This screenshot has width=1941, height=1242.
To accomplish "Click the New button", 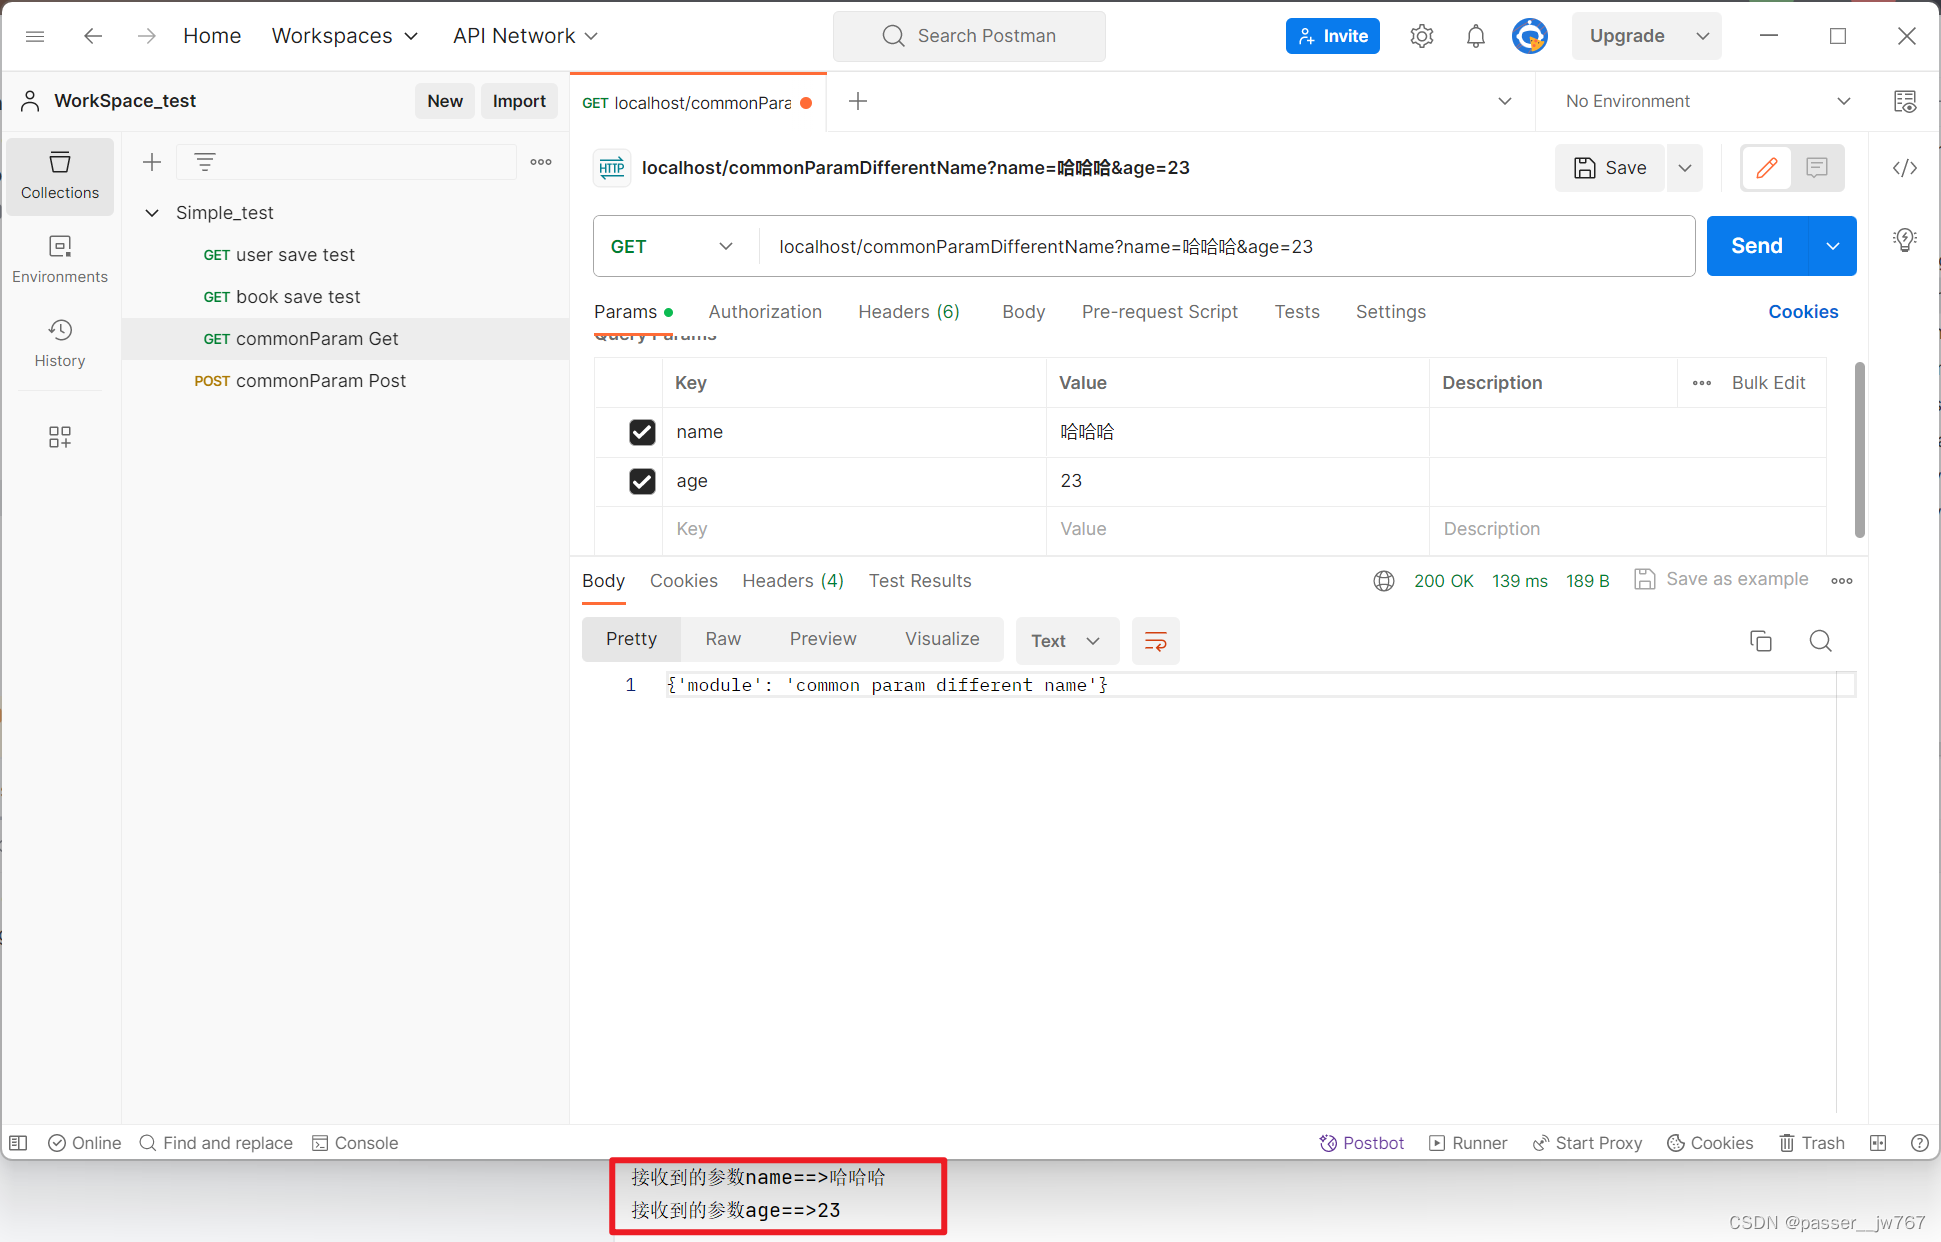I will (445, 101).
